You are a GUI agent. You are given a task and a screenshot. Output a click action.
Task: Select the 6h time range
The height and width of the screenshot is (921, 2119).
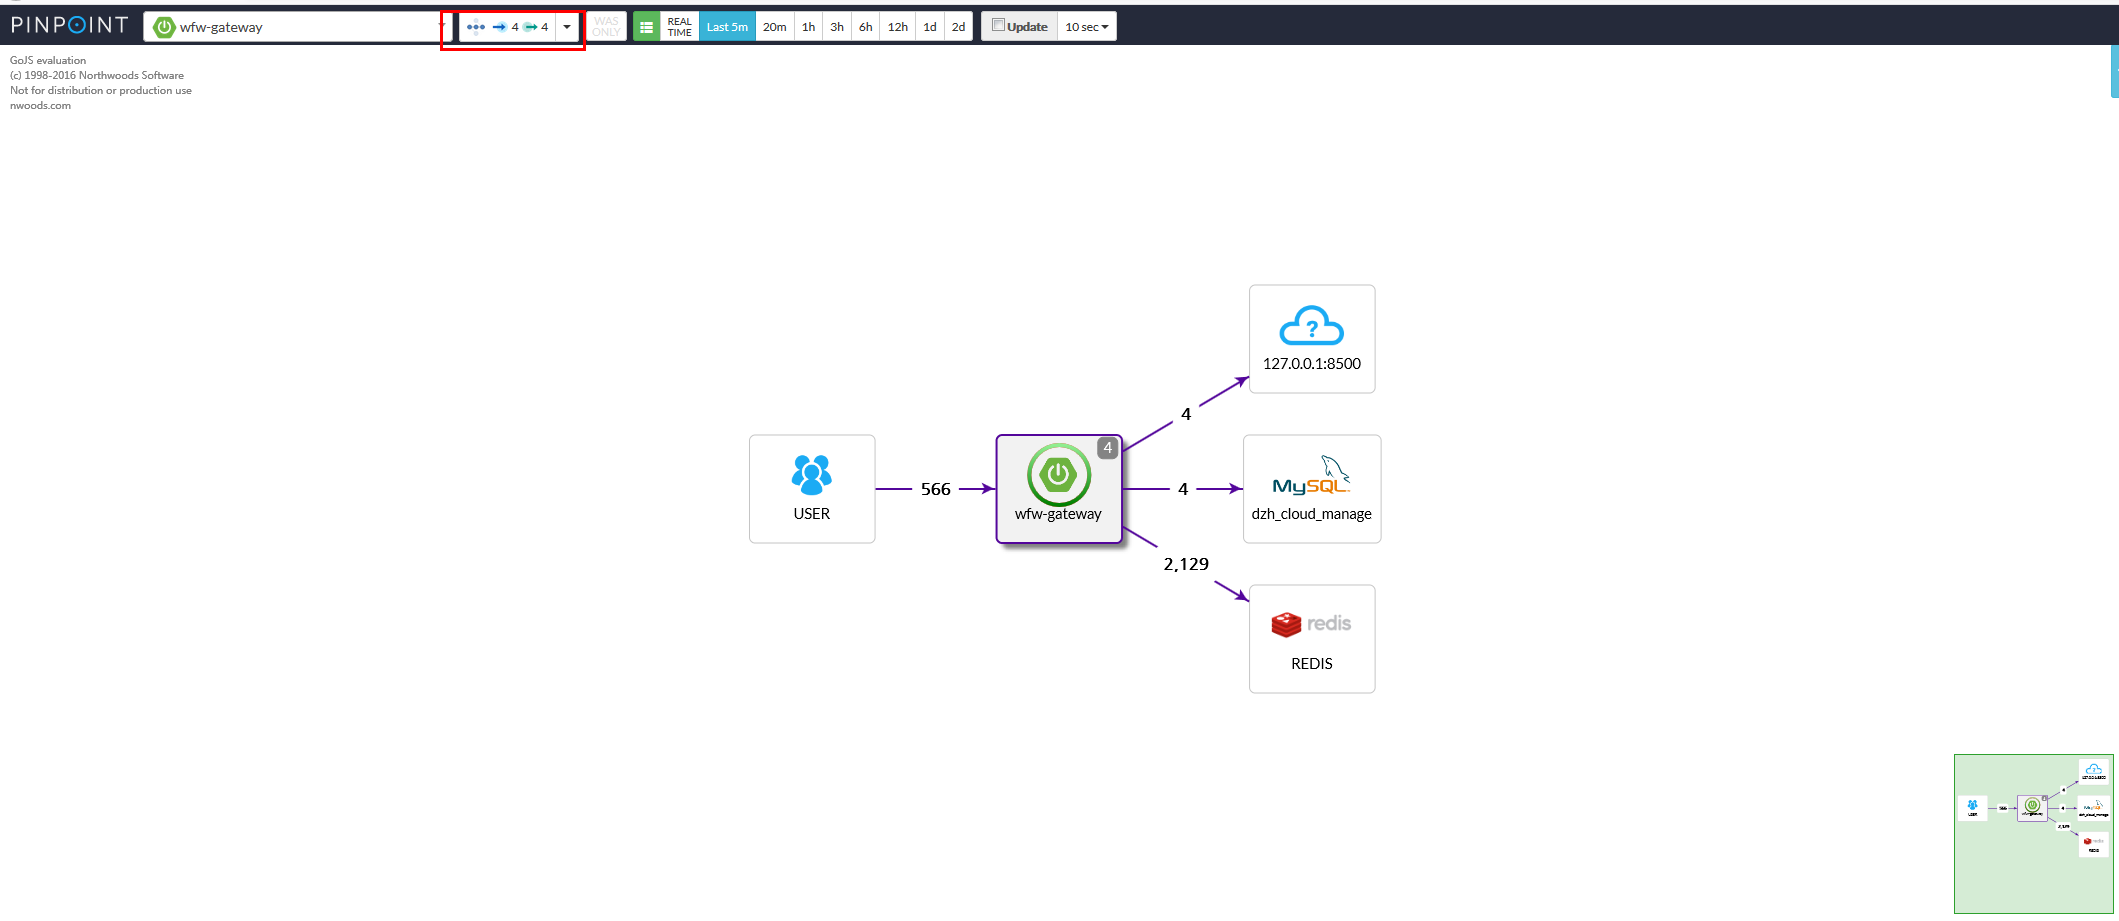[x=866, y=27]
